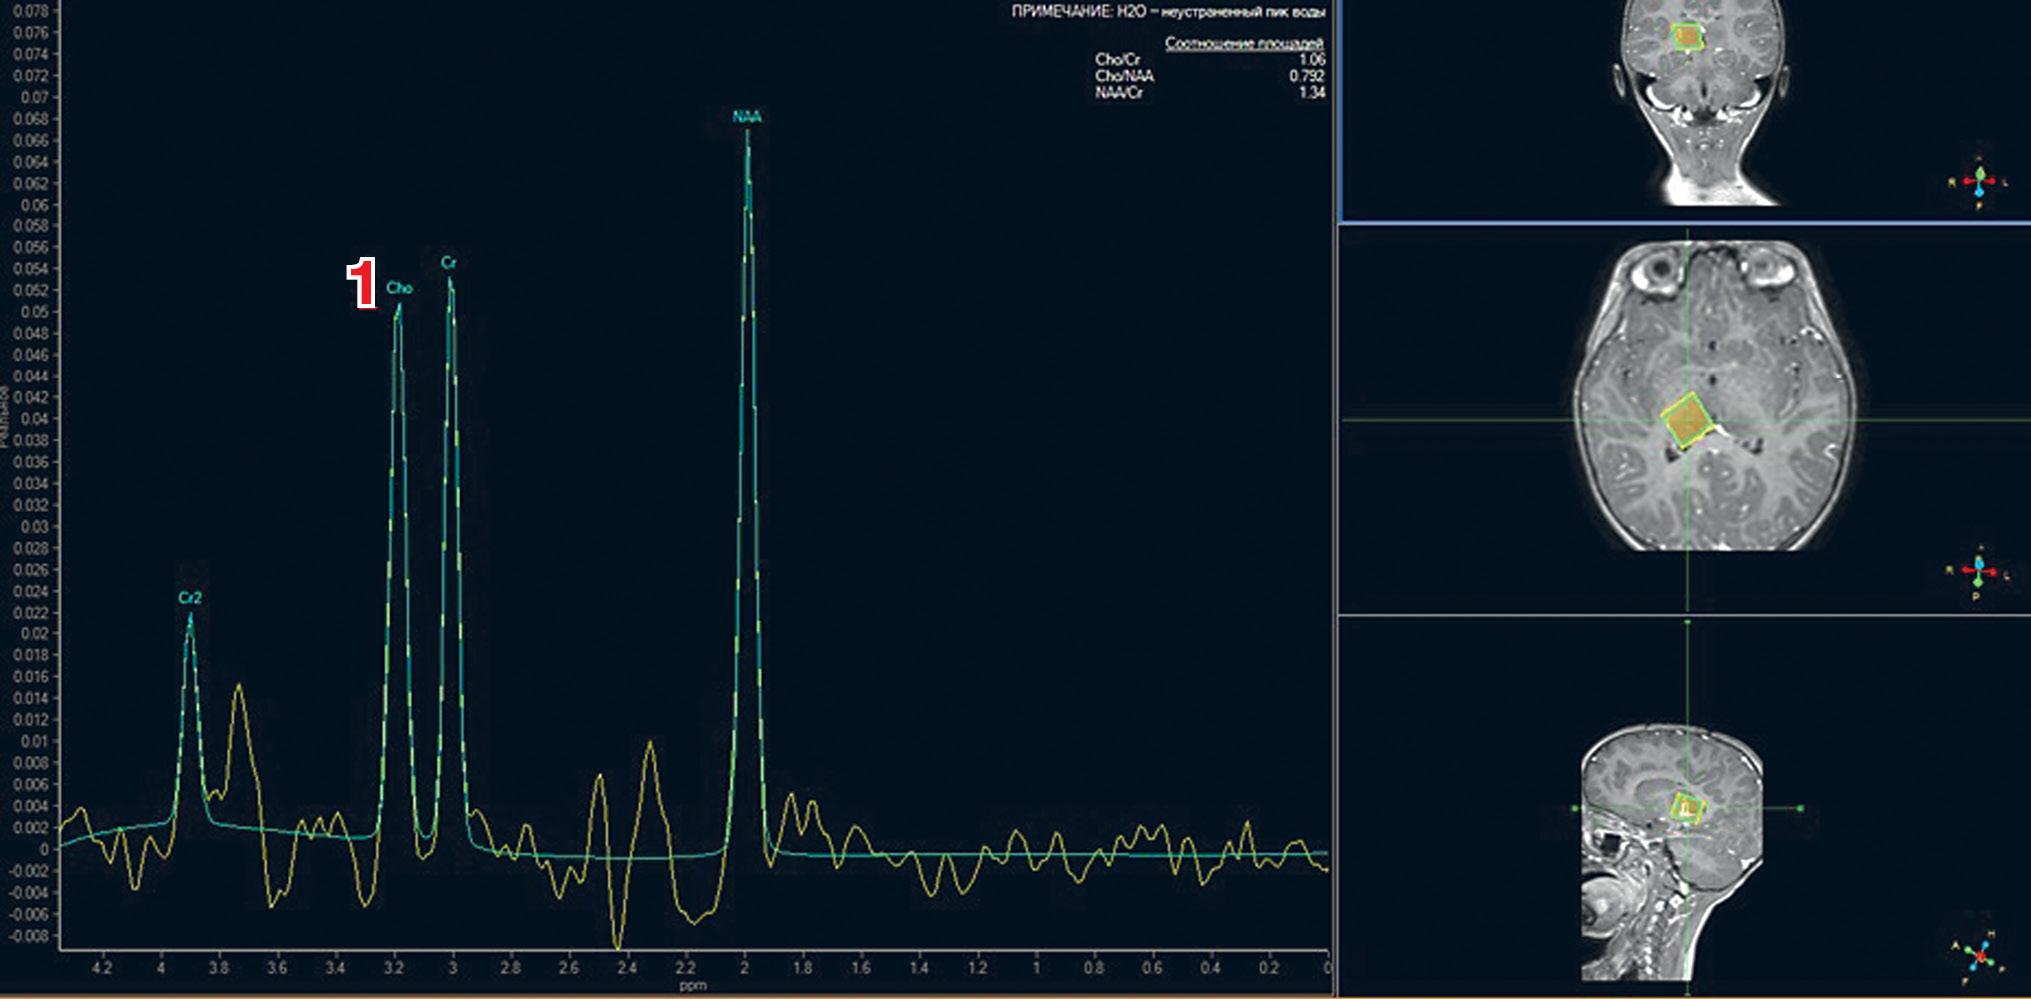This screenshot has width=2031, height=999.
Task: Click the ПРИМЕЧАНИЕ H2O note text
Action: (1168, 12)
